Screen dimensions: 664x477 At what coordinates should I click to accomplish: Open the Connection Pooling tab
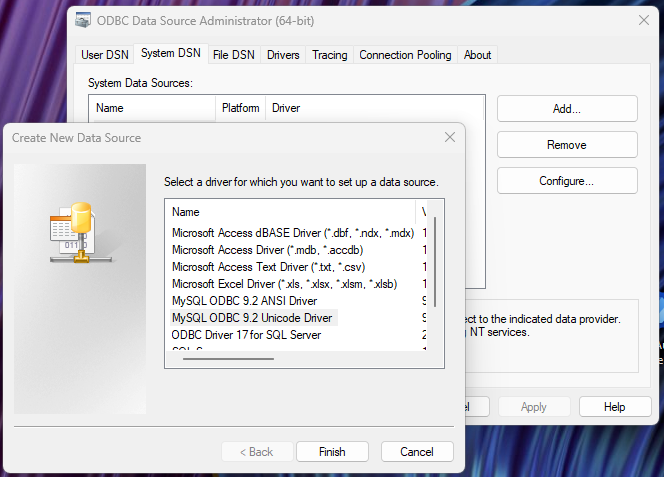coord(405,55)
